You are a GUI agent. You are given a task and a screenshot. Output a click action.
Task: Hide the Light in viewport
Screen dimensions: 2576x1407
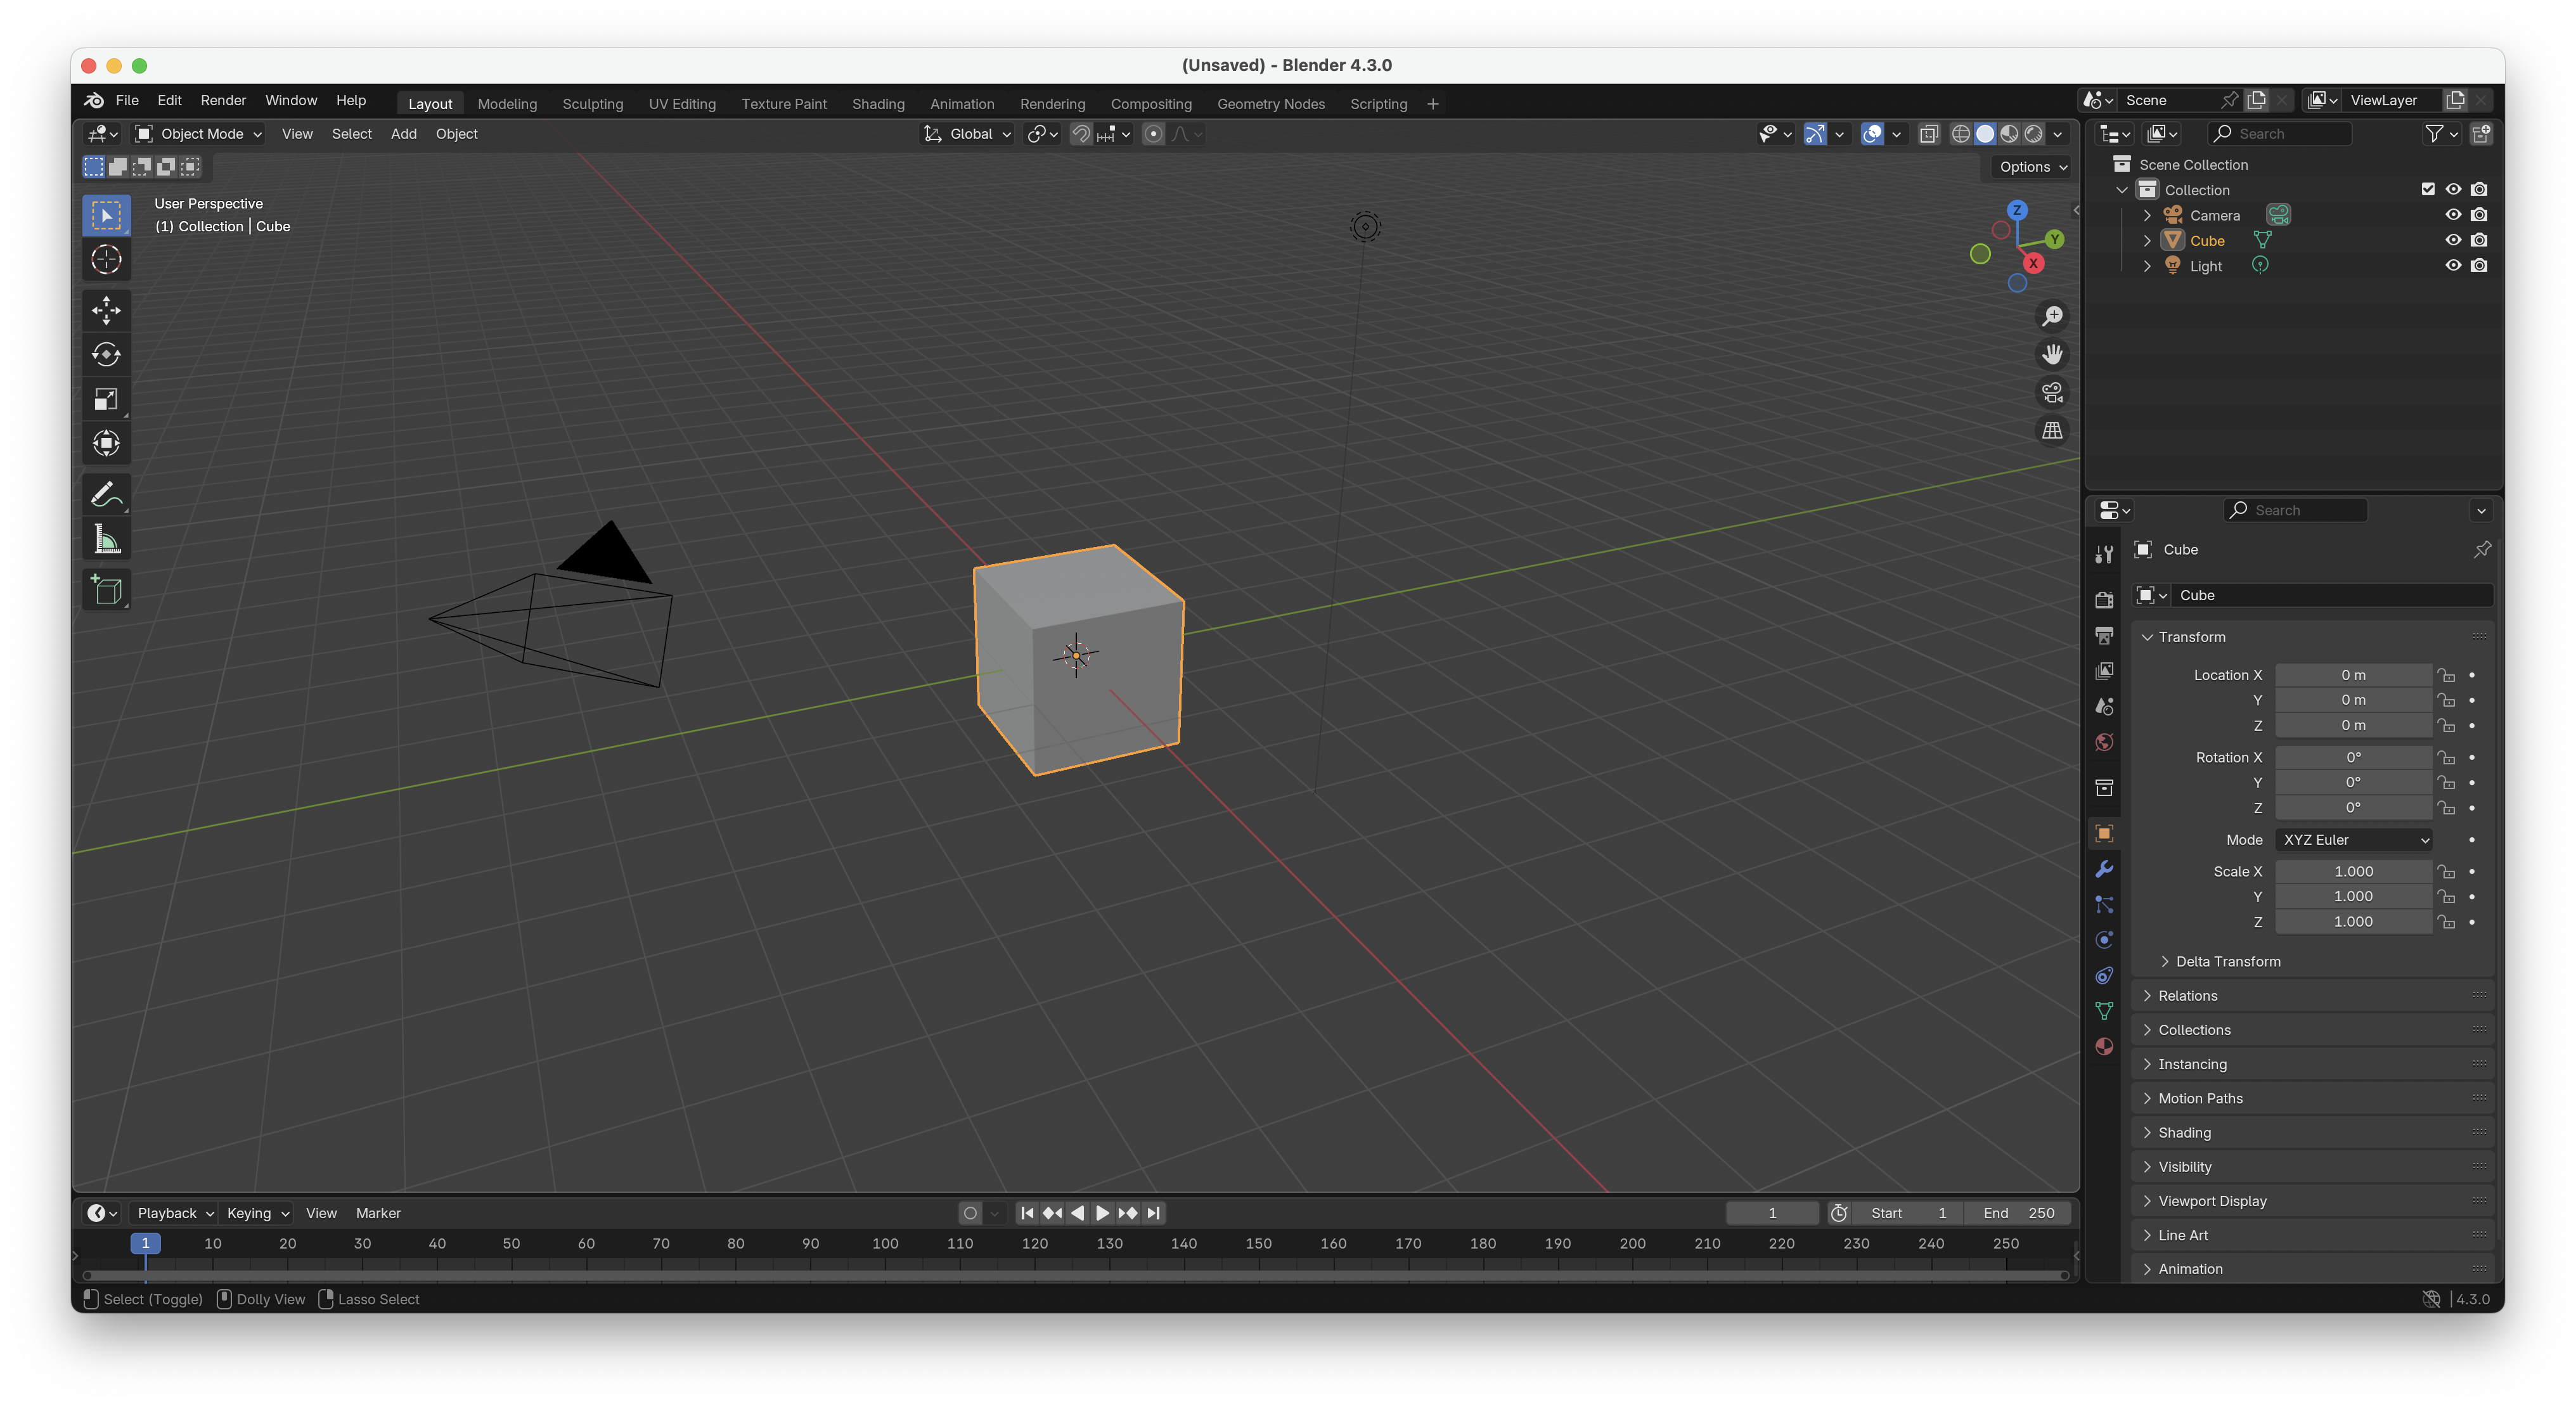pyautogui.click(x=2453, y=266)
